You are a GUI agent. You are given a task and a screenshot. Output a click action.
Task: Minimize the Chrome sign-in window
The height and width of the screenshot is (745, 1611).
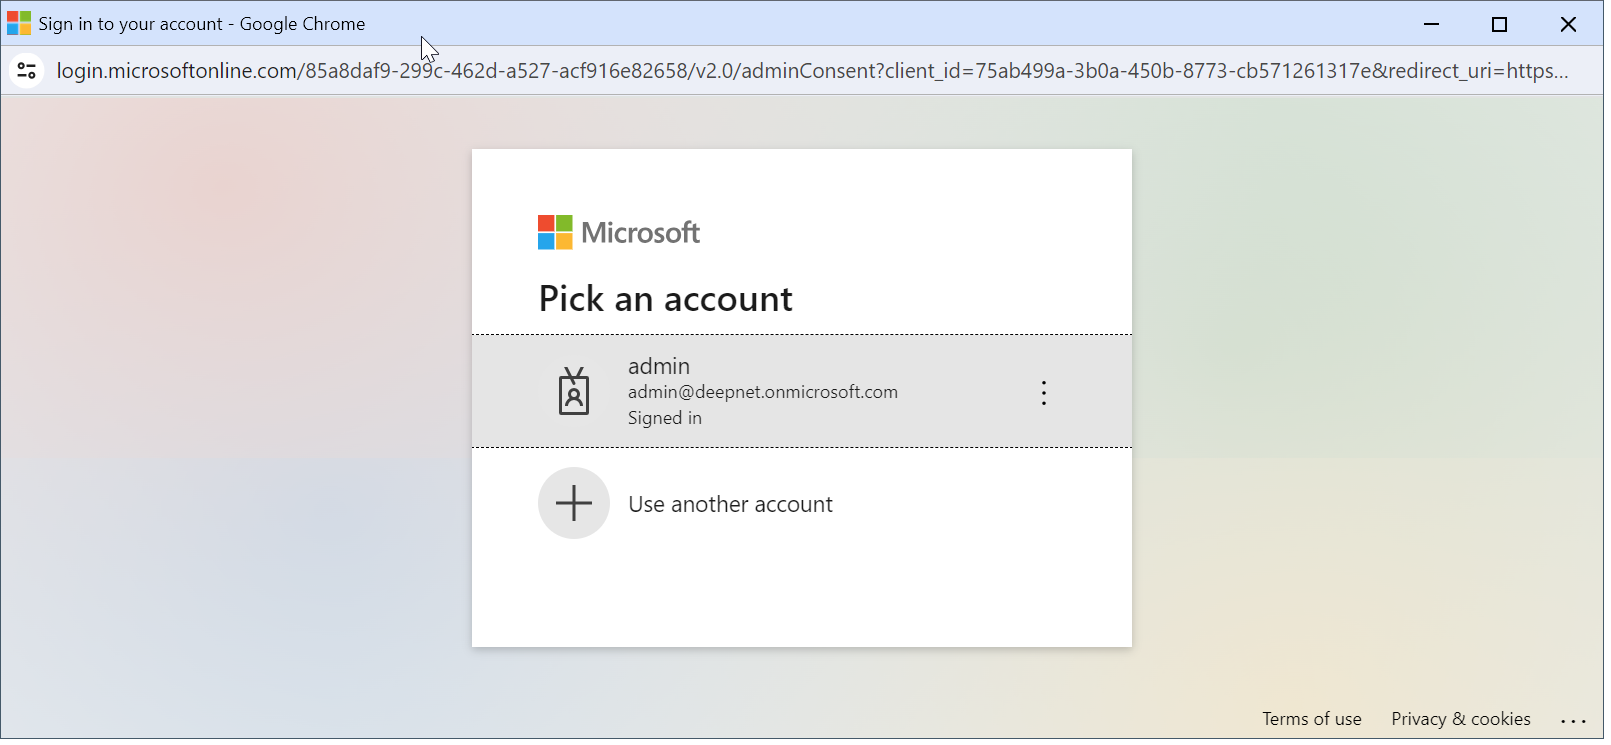[1431, 24]
